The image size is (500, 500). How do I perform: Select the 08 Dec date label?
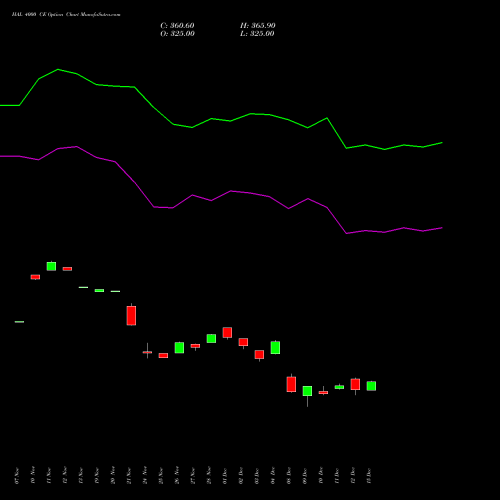point(289,476)
